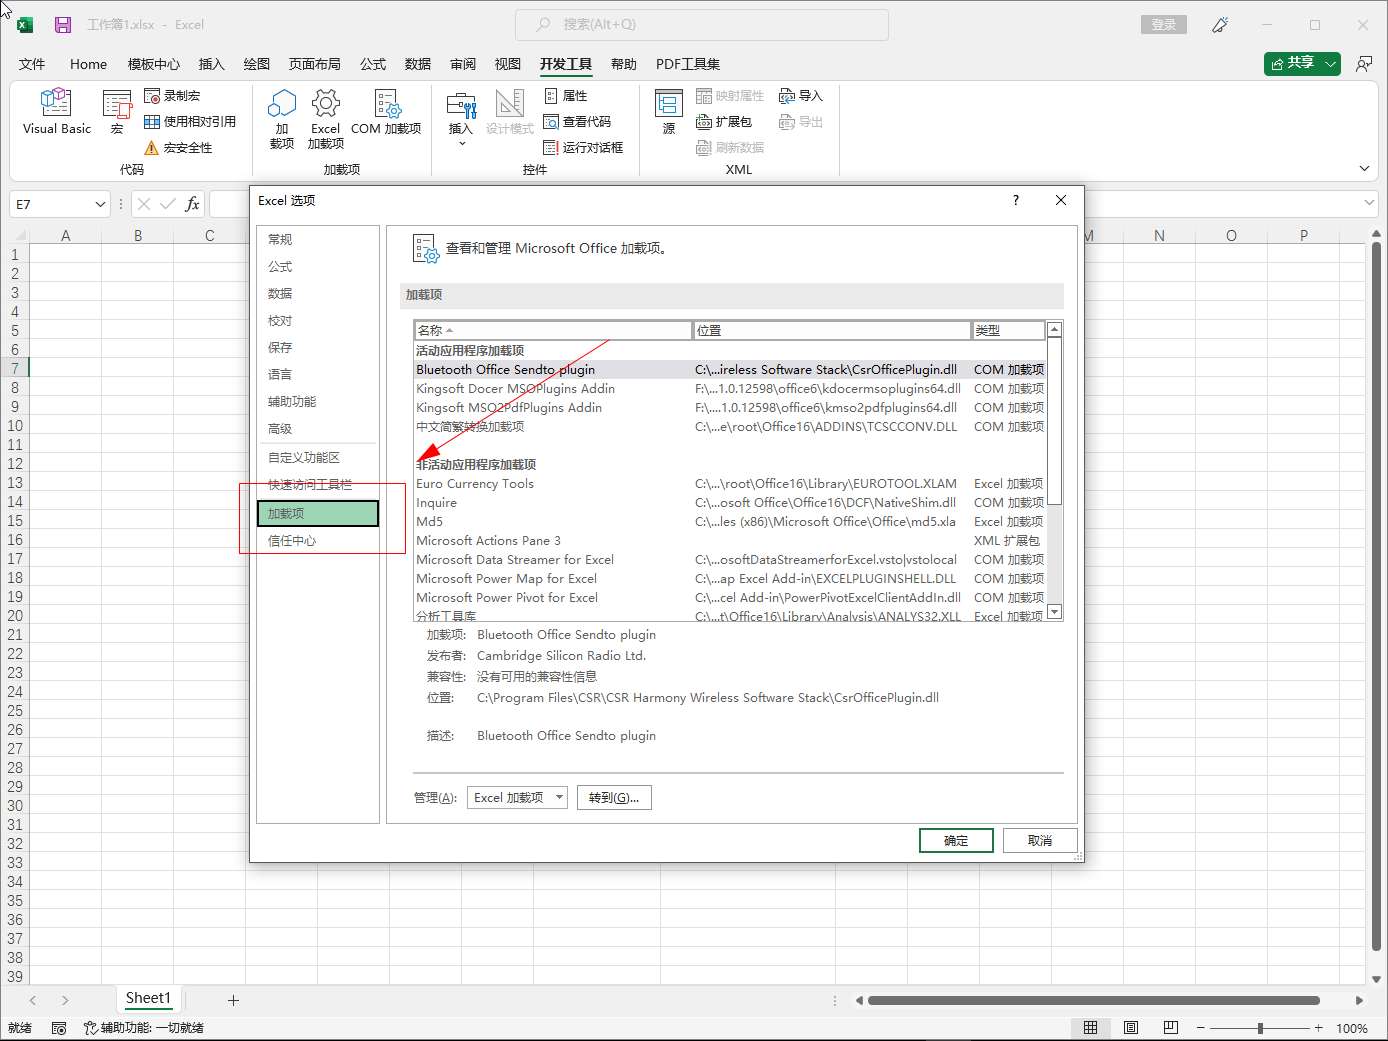Screen dimensions: 1388x1041
Task: Click the search box 搜索(Alt+Q)
Action: (x=702, y=24)
